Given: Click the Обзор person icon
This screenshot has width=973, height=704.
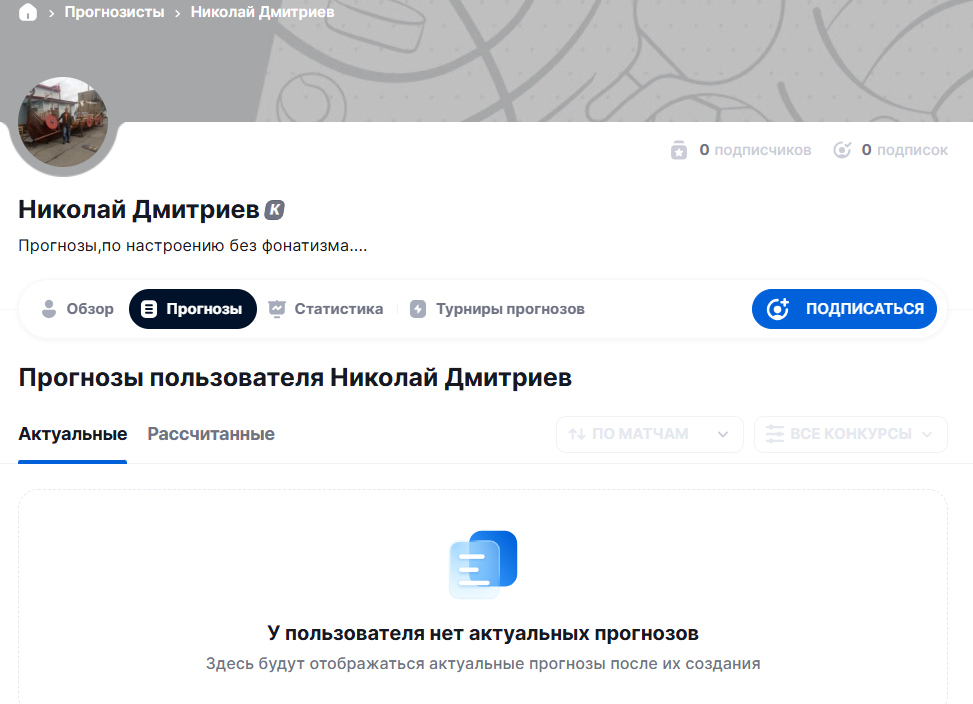Looking at the screenshot, I should pyautogui.click(x=48, y=309).
